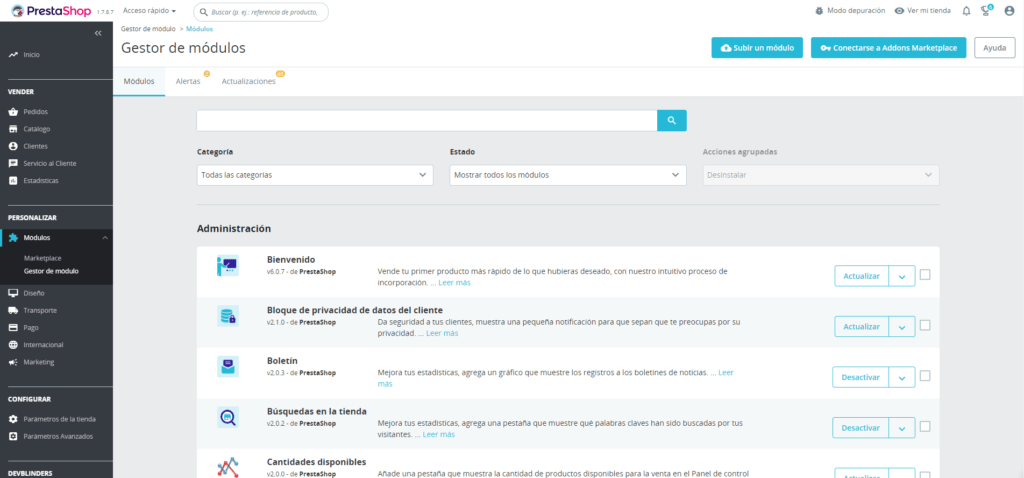Click the Transporte truck icon
Screen dimensions: 1024x478
coord(13,310)
